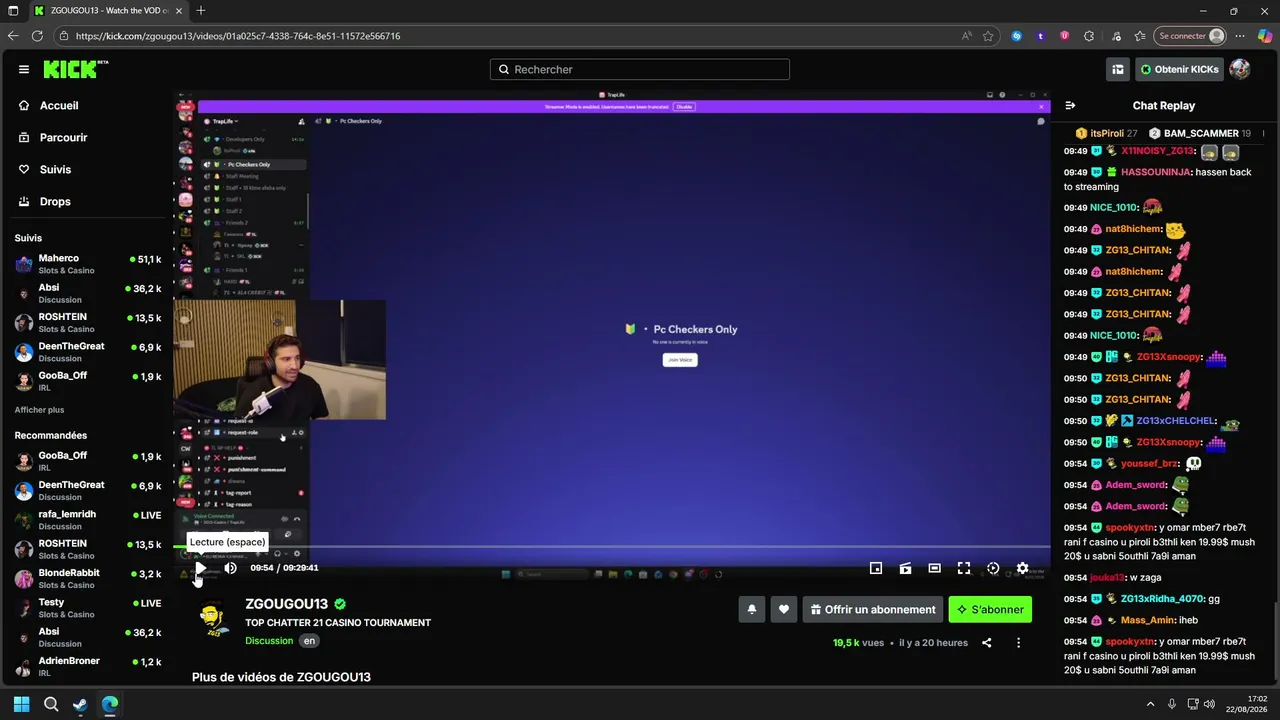Collapse the Chat Replay panel
This screenshot has width=1280, height=720.
pyautogui.click(x=1070, y=105)
